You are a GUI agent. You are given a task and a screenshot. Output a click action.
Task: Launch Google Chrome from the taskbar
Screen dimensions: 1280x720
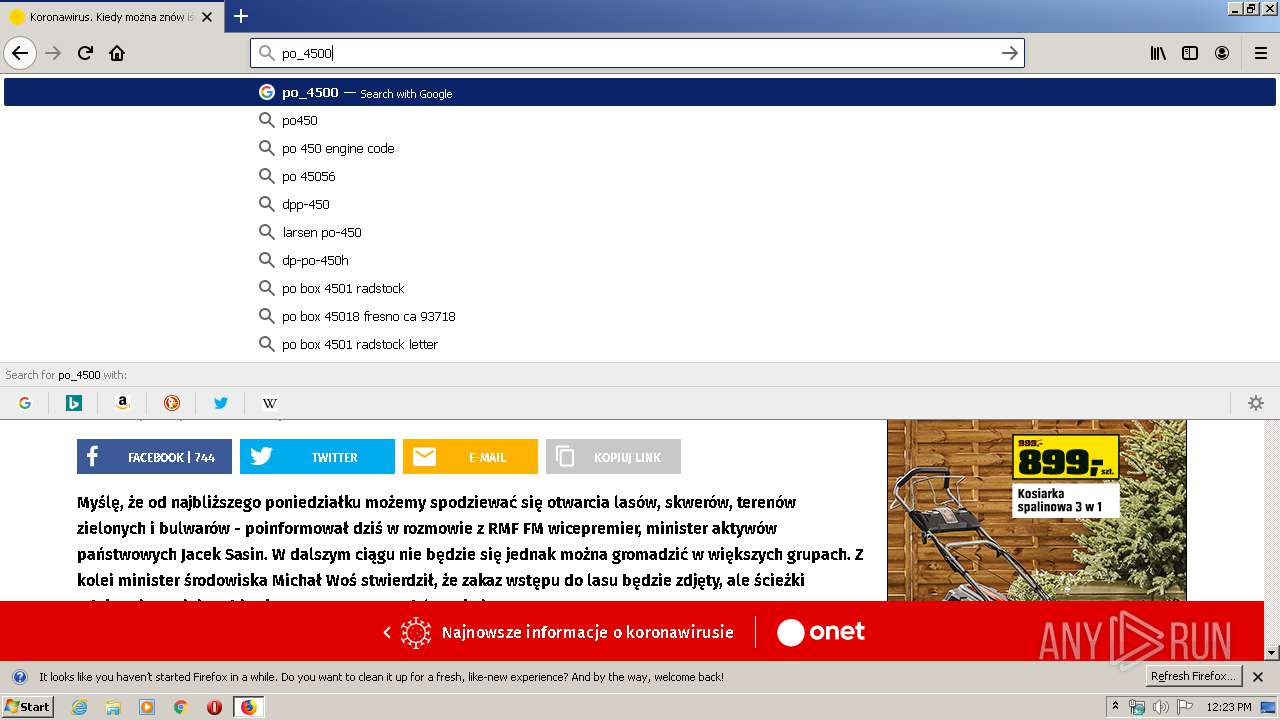[x=181, y=707]
